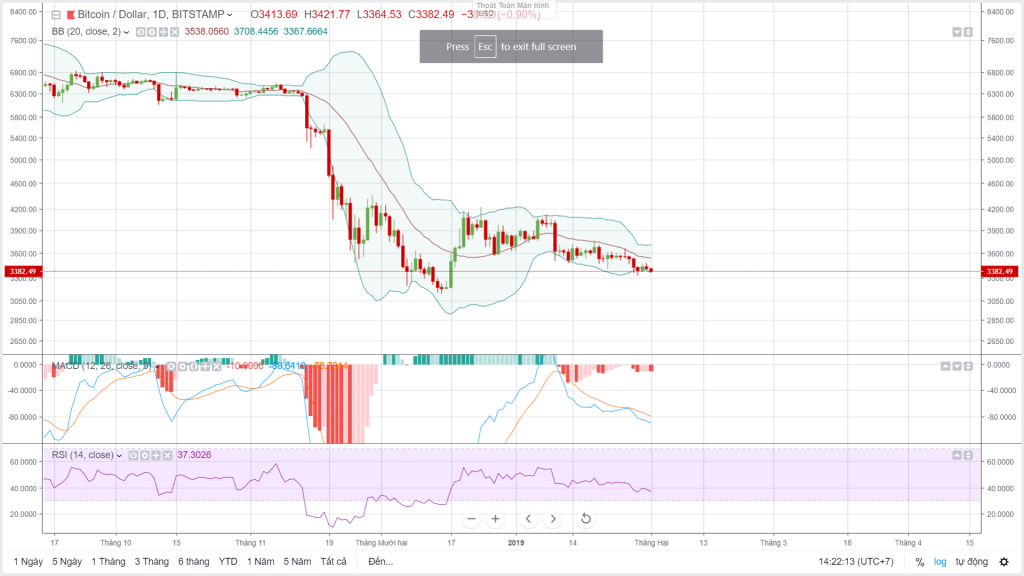Select the YTD time range
This screenshot has width=1024, height=576.
click(x=228, y=562)
